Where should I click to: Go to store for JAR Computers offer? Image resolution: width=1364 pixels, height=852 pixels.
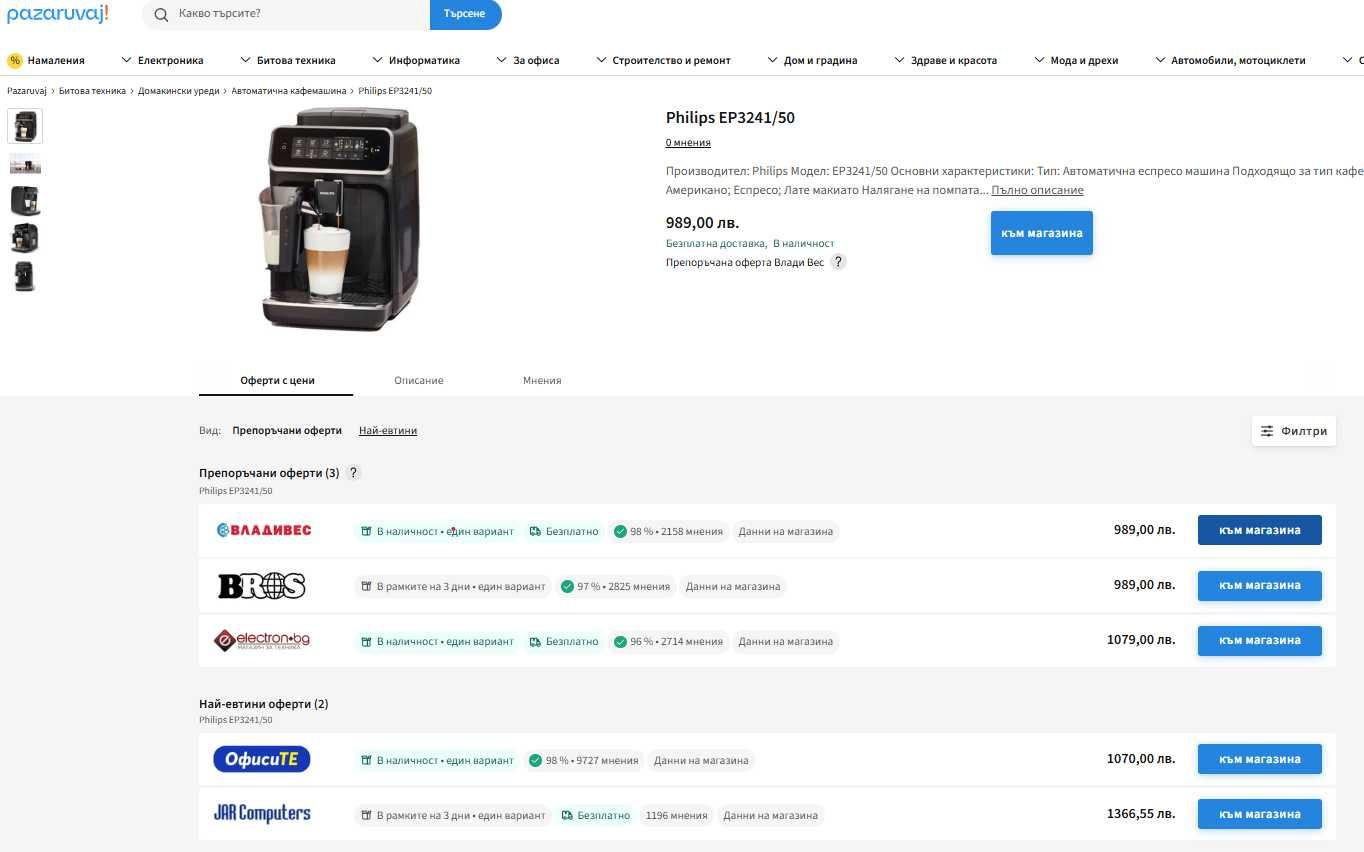1259,814
